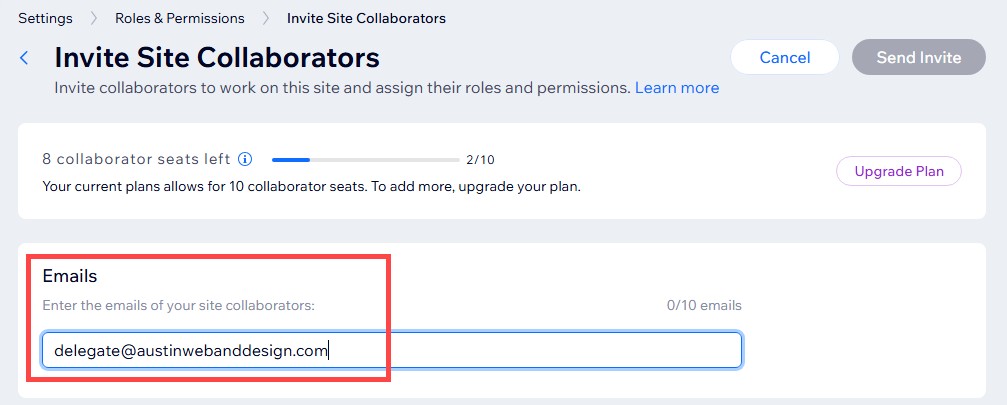1007x405 pixels.
Task: Select the chevron separator after Settings breadcrumb
Action: (x=94, y=19)
